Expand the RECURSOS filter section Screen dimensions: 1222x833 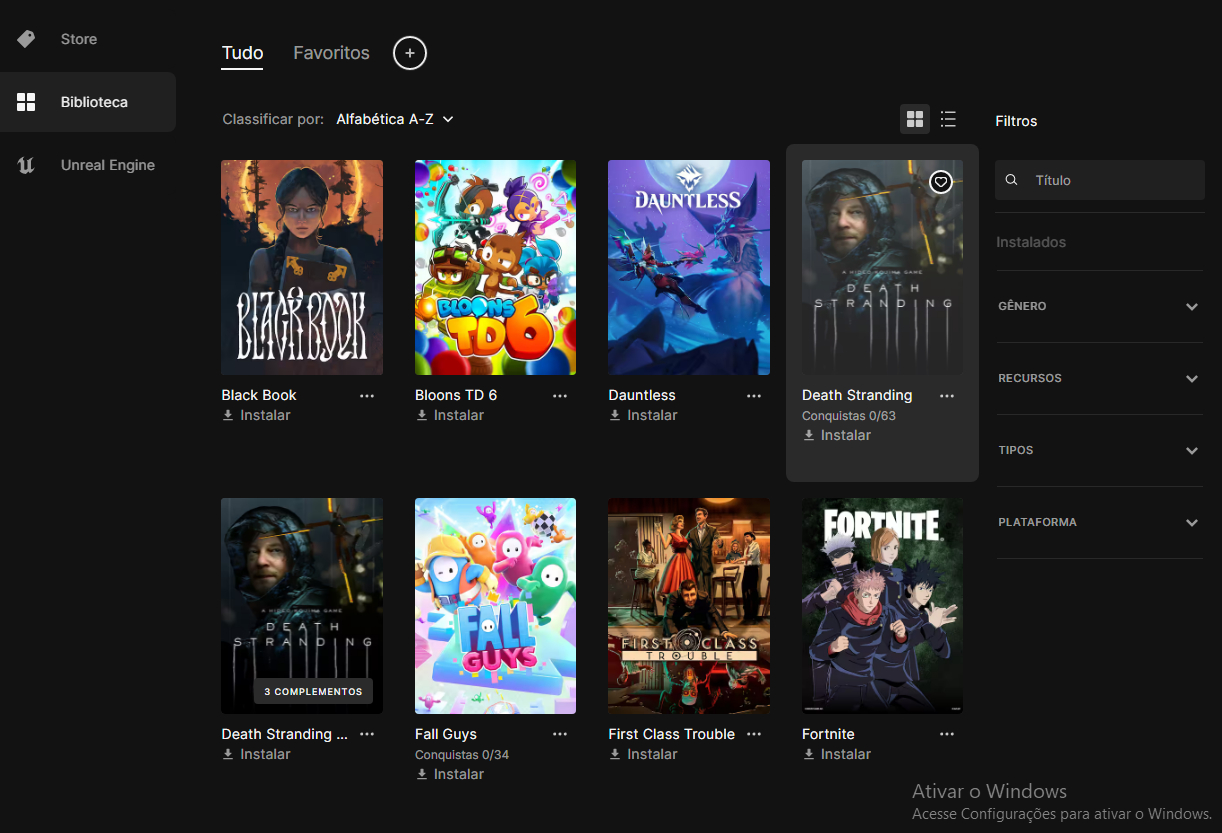(x=1098, y=378)
